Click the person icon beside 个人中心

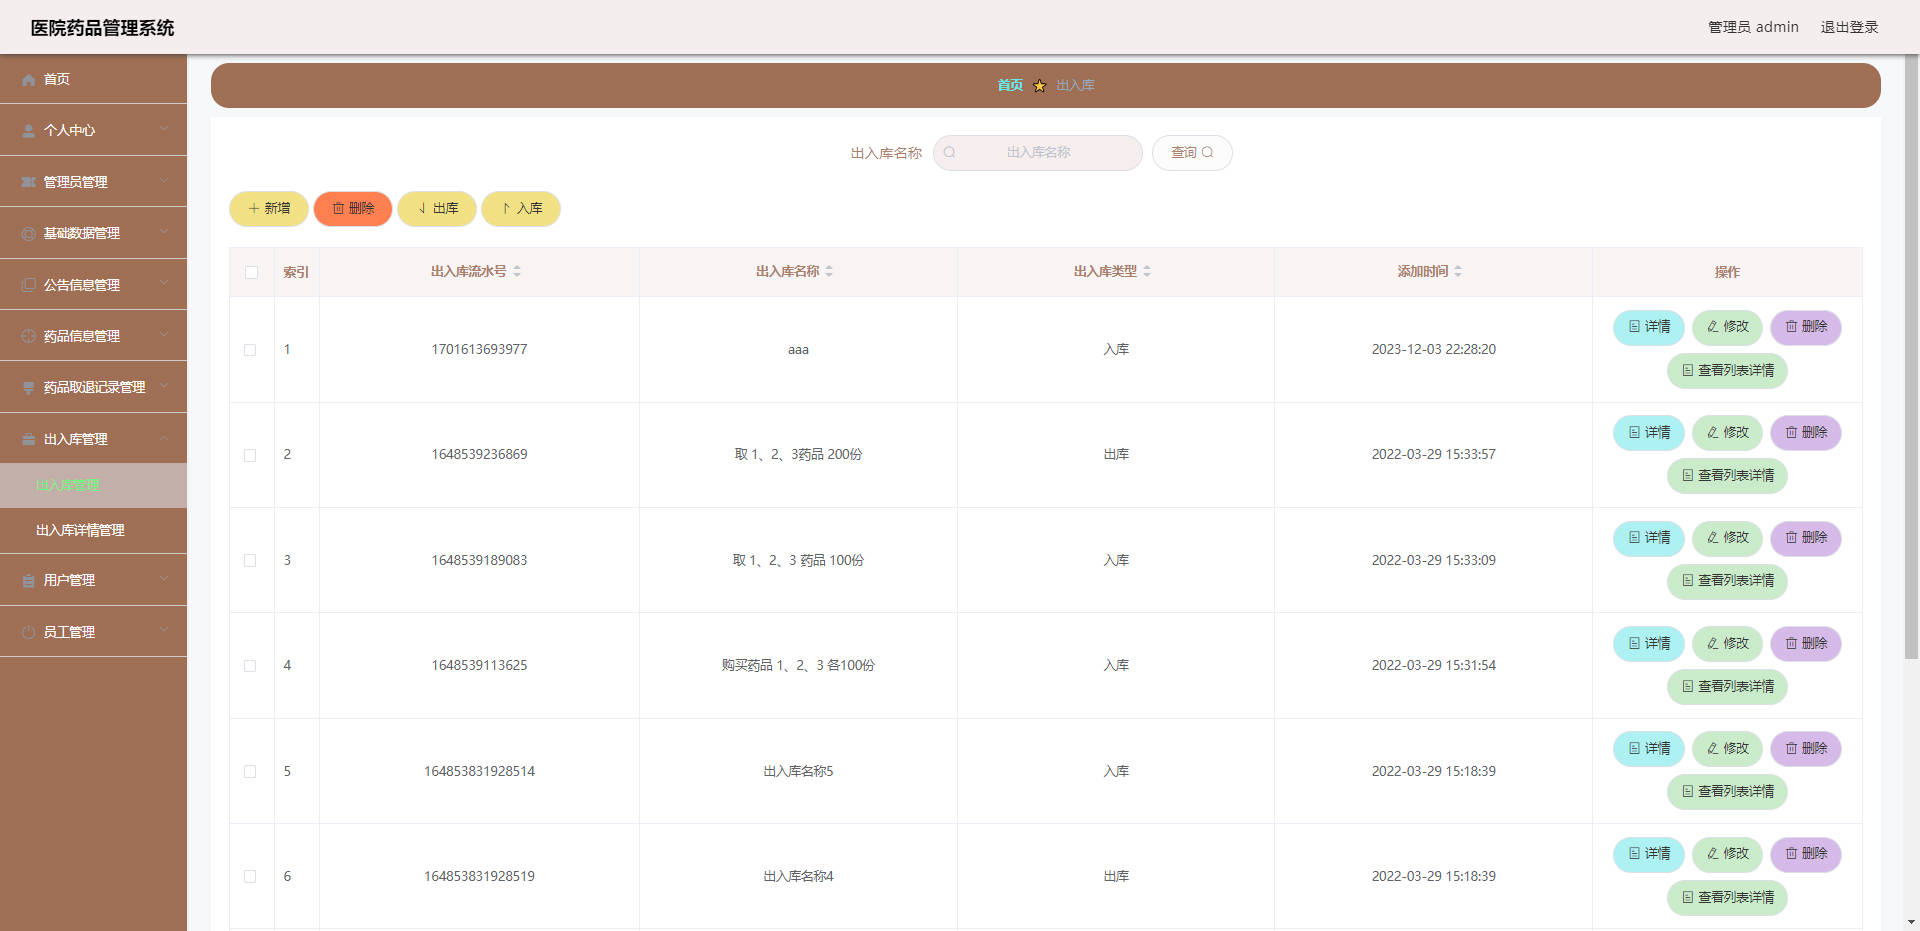28,131
